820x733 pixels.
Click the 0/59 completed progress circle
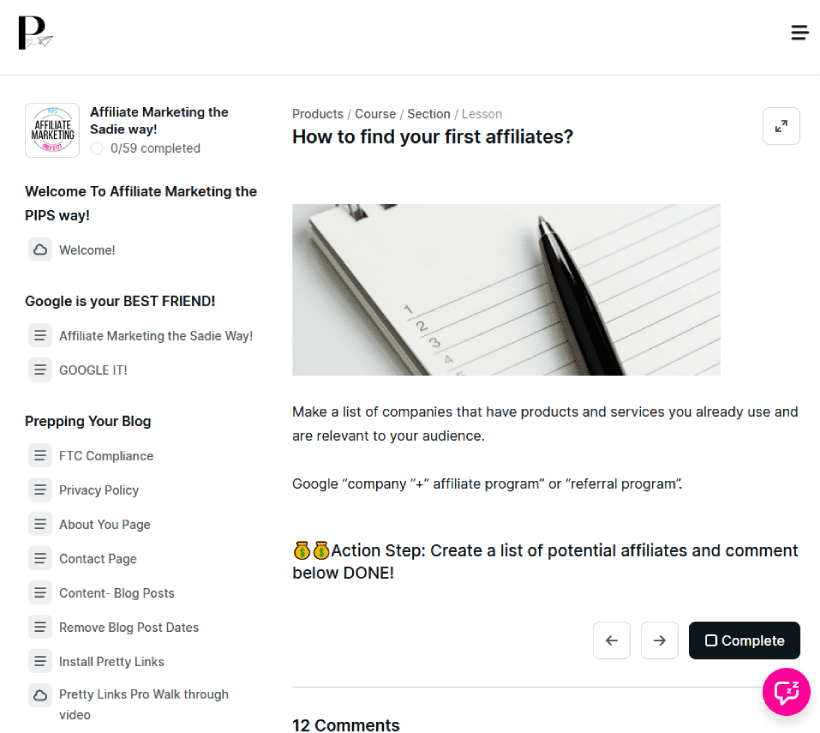tap(97, 148)
